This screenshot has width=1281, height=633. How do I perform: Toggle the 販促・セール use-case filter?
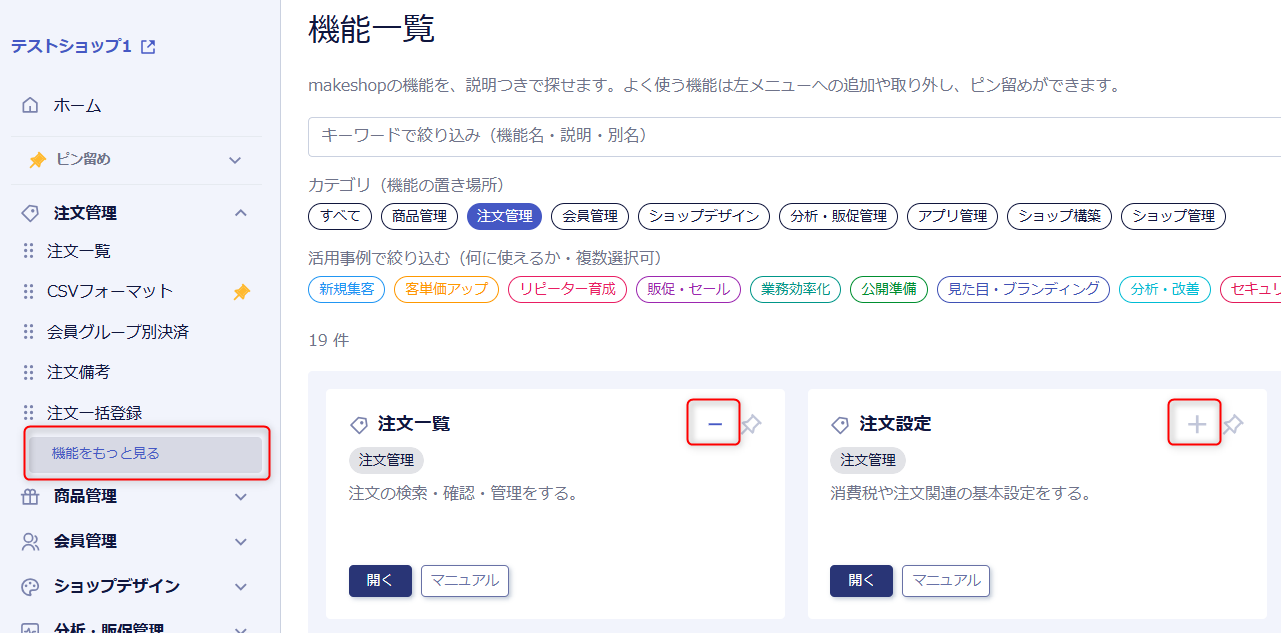coord(688,290)
